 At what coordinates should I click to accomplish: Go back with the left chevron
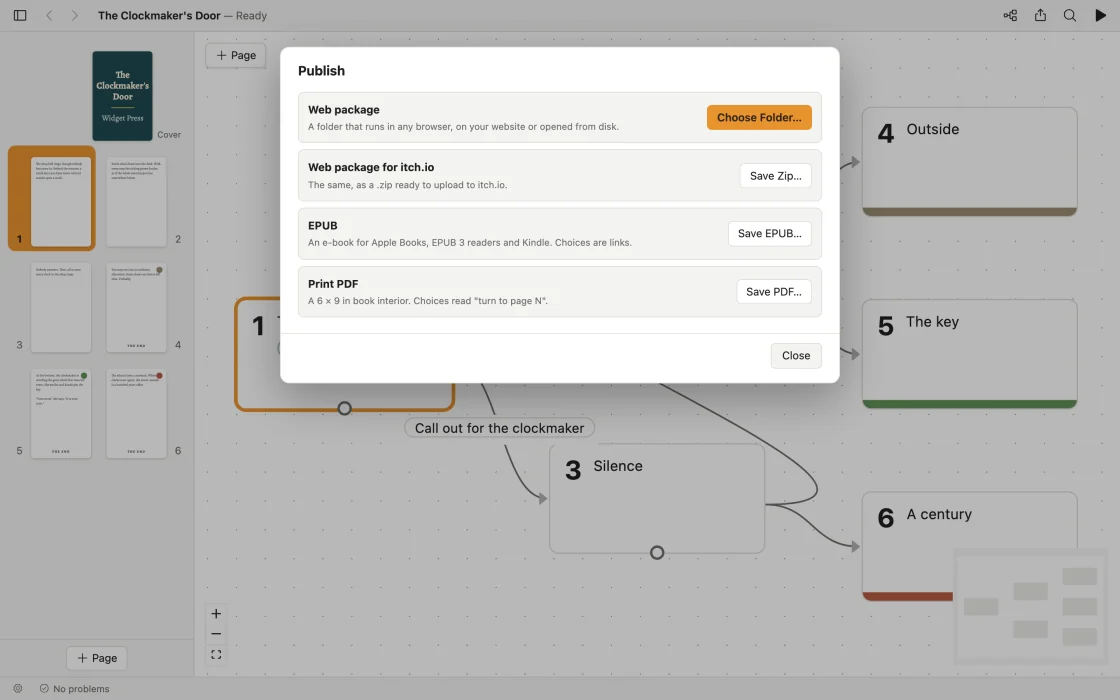(49, 15)
